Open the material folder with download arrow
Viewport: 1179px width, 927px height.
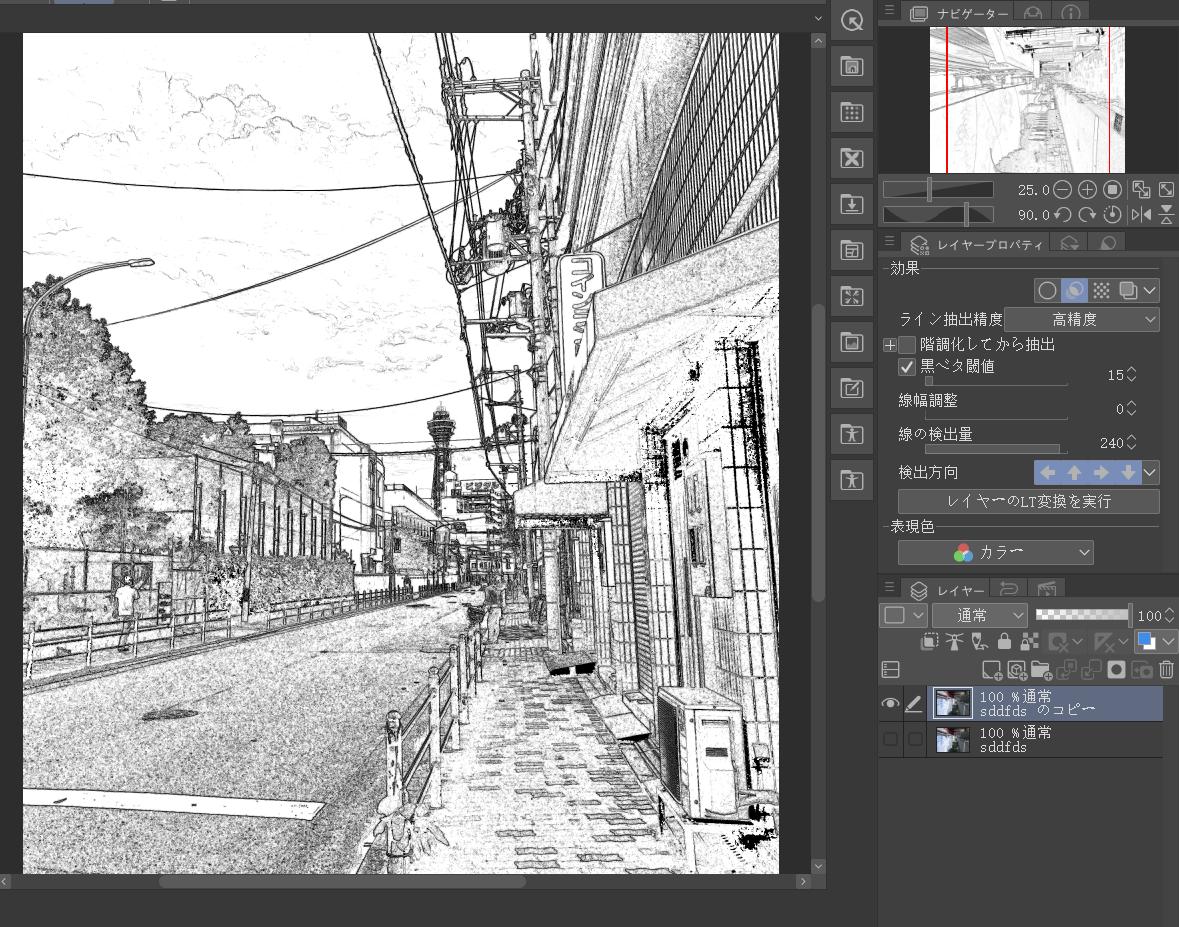tap(851, 204)
